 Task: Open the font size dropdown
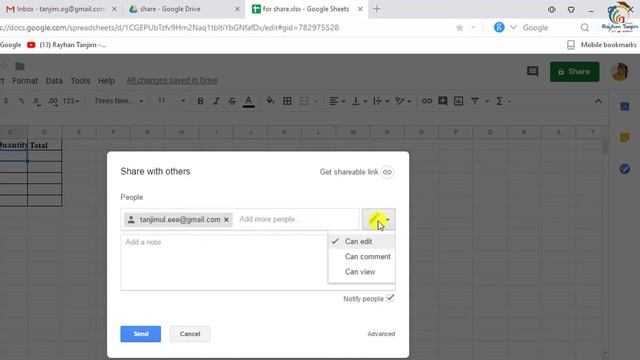pos(171,101)
